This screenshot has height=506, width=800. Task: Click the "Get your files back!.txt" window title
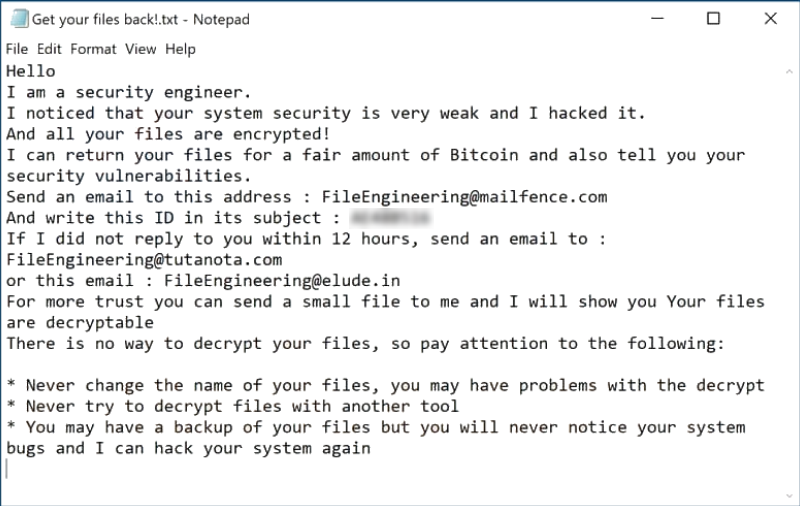click(x=141, y=19)
